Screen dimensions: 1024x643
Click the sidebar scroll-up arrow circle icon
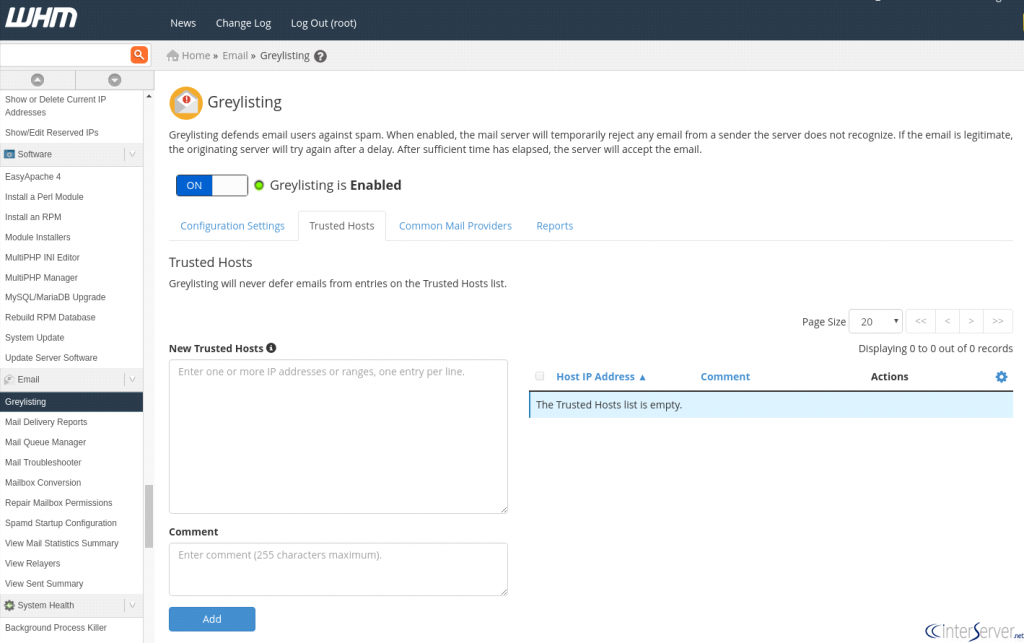point(37,80)
